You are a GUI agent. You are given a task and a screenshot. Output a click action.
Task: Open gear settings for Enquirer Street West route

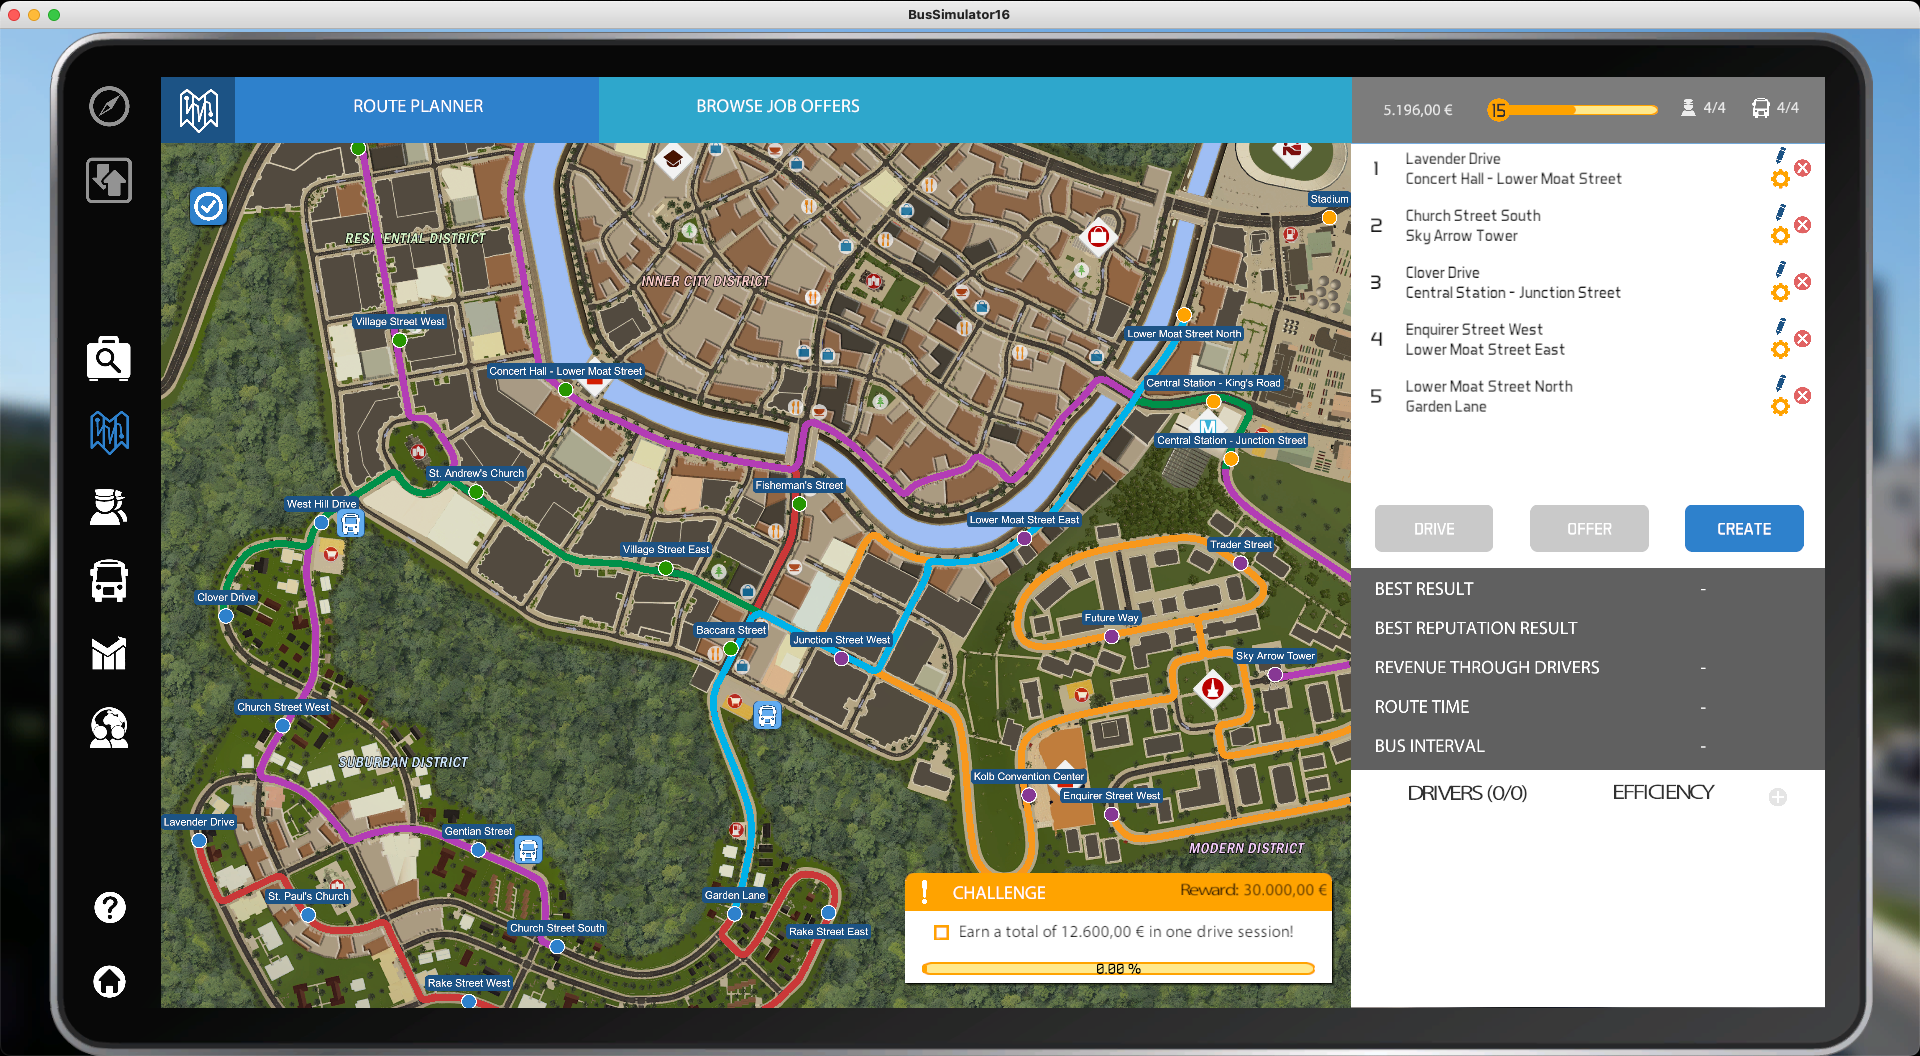click(x=1780, y=350)
